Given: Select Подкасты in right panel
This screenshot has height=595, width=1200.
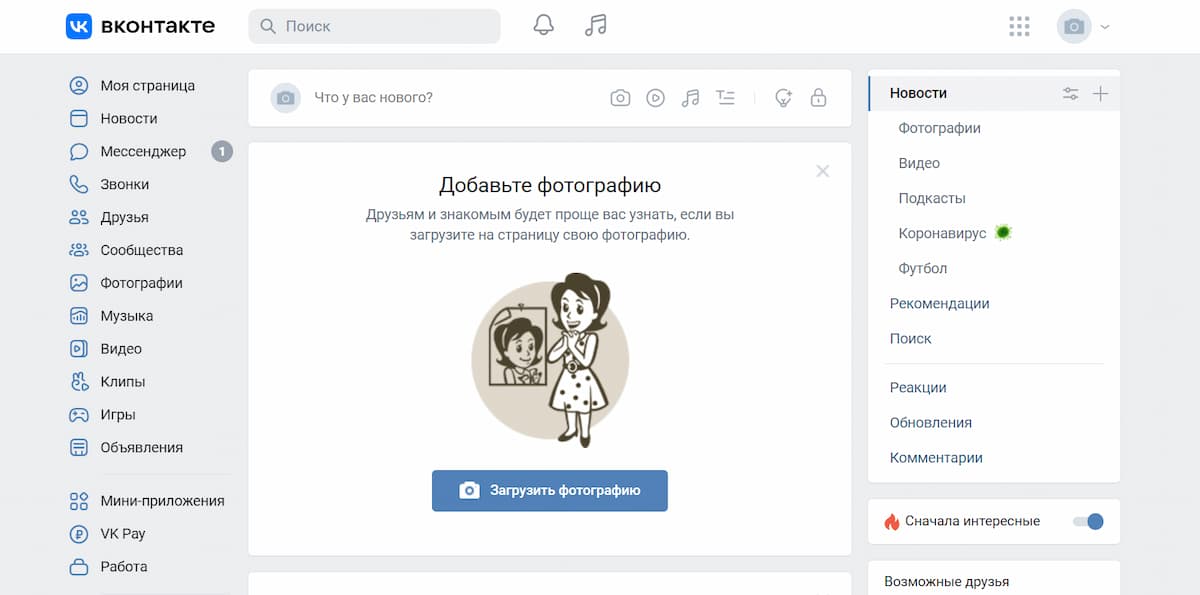Looking at the screenshot, I should coord(932,198).
